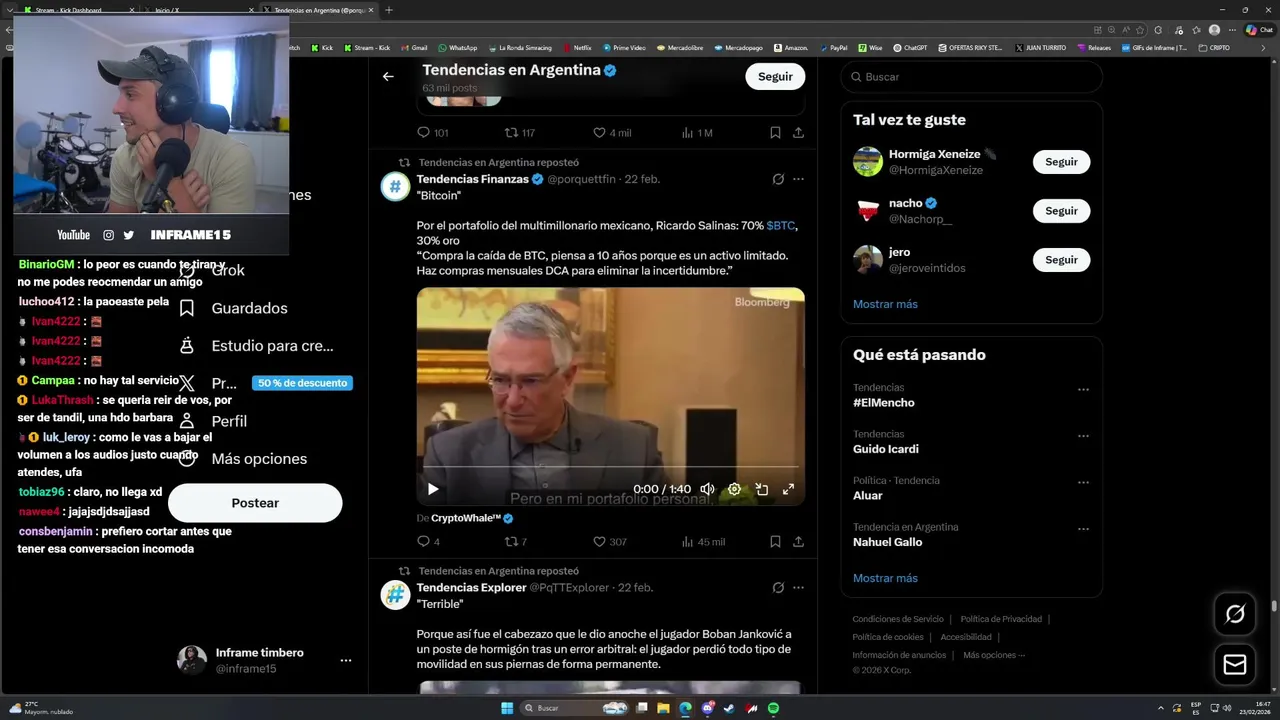Open more options on Tendencias Finanzas post
Image resolution: width=1280 pixels, height=720 pixels.
[798, 179]
